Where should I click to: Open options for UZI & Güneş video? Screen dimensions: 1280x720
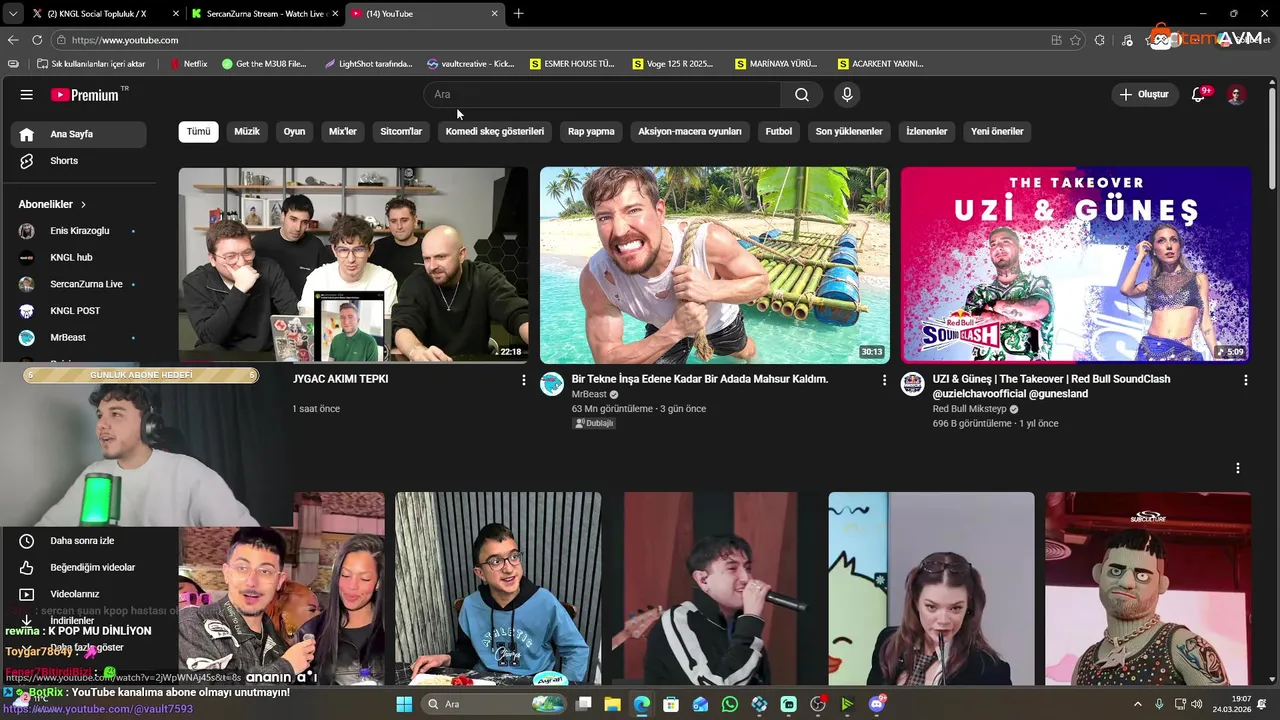click(x=1245, y=380)
